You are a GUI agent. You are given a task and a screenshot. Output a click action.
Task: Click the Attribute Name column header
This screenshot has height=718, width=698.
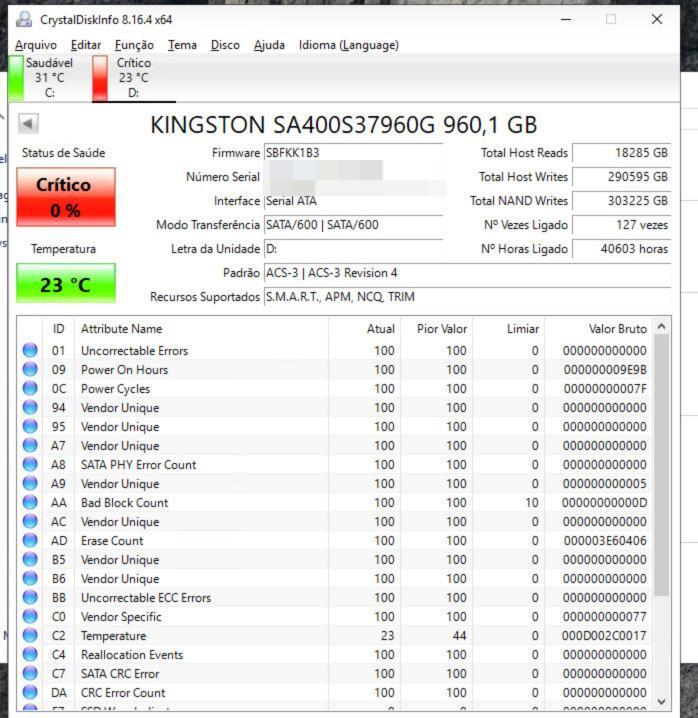[x=202, y=329]
